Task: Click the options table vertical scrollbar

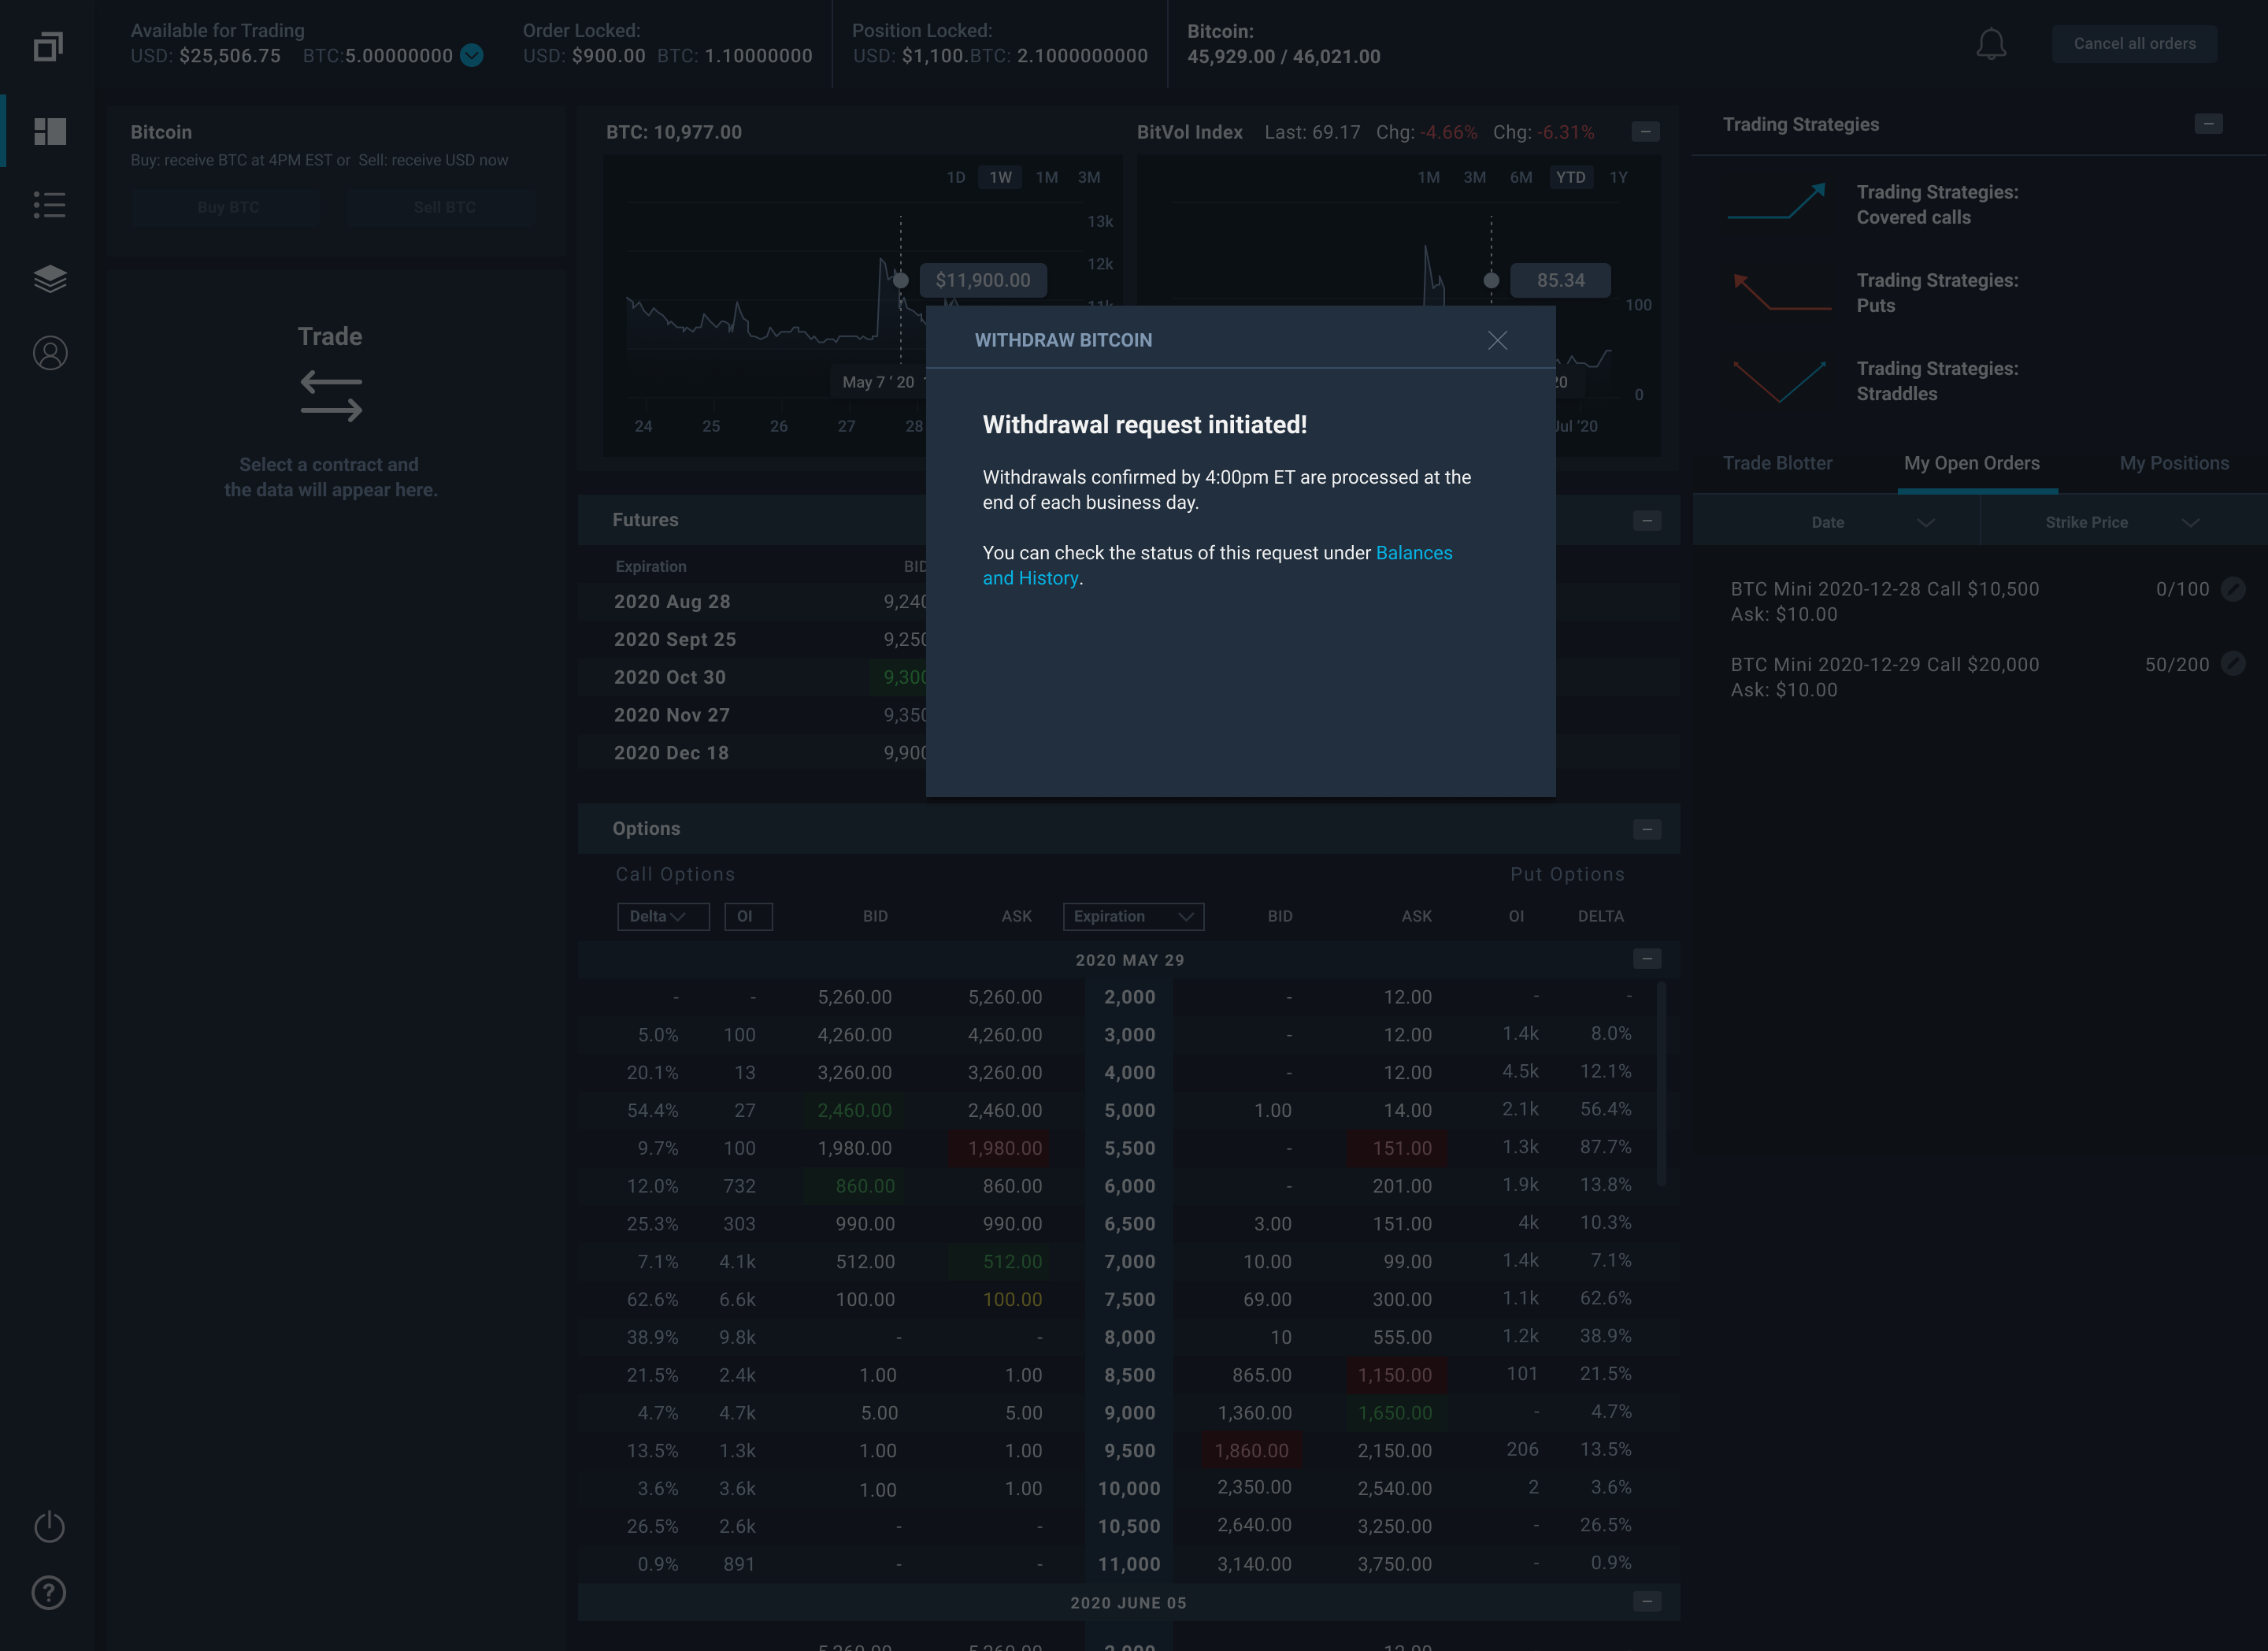Action: [x=1661, y=1084]
